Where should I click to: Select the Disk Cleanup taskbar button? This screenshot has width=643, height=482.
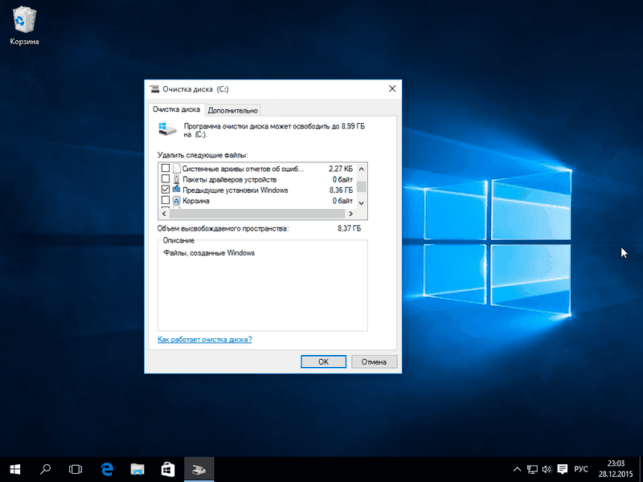[199, 469]
